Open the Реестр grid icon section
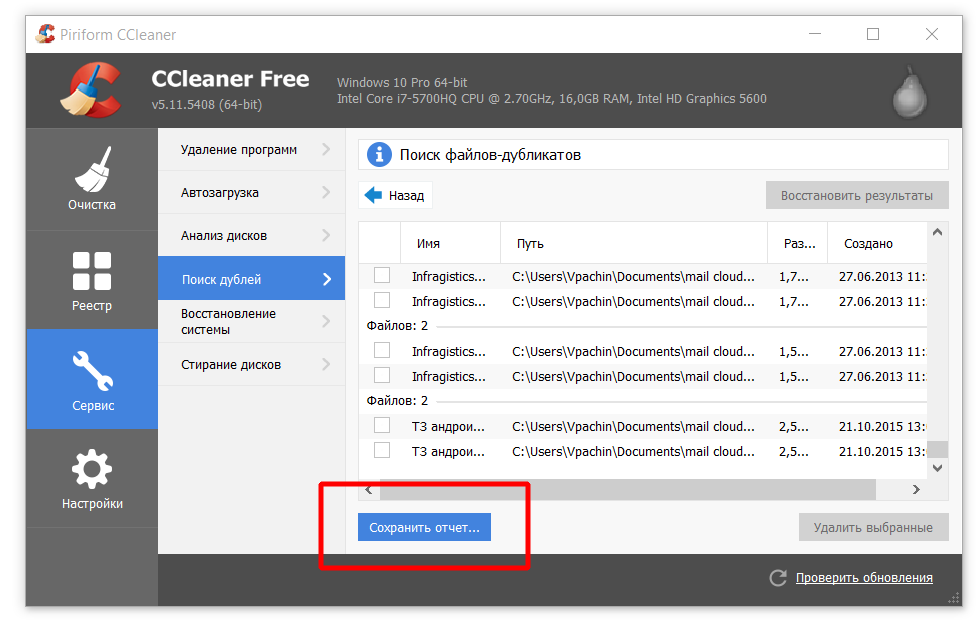 pos(92,281)
